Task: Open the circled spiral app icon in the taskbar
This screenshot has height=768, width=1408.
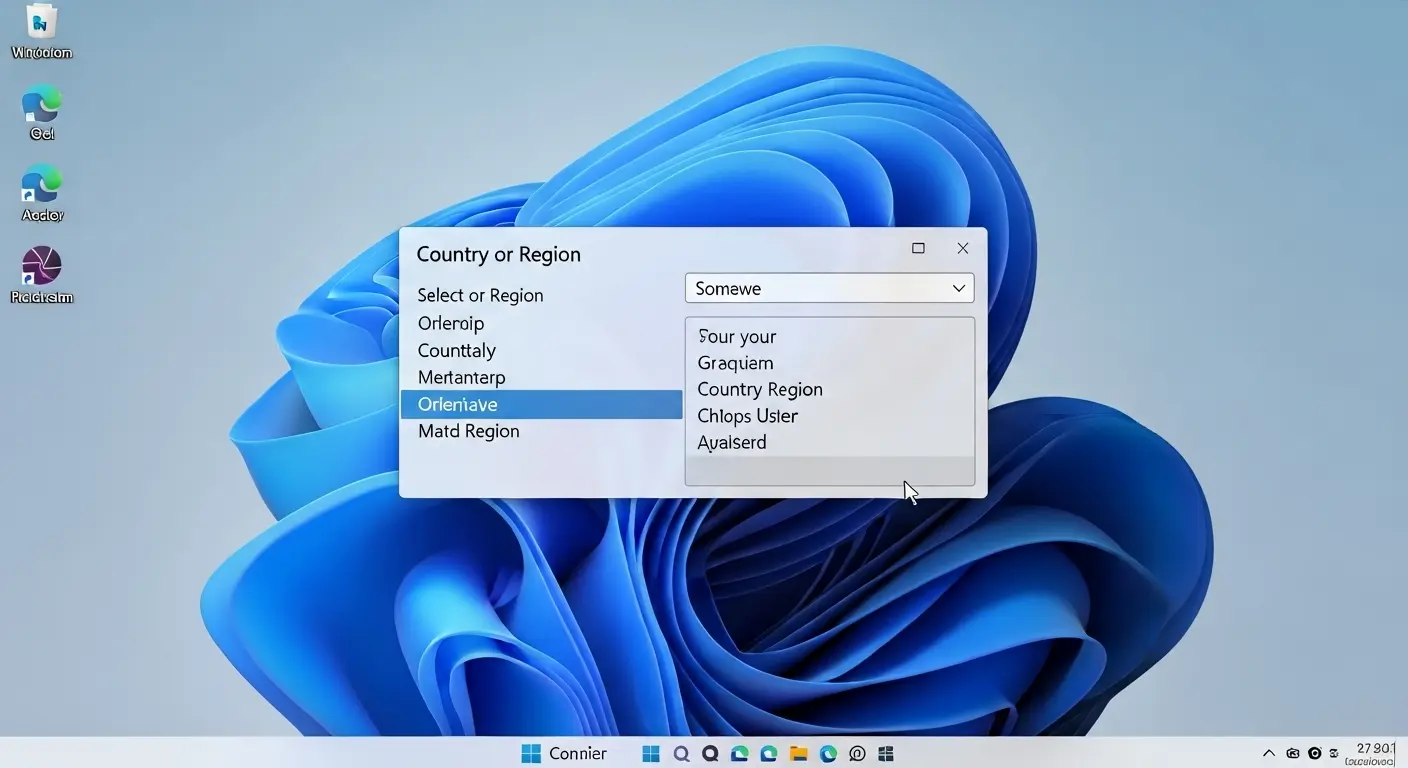Action: 857,754
